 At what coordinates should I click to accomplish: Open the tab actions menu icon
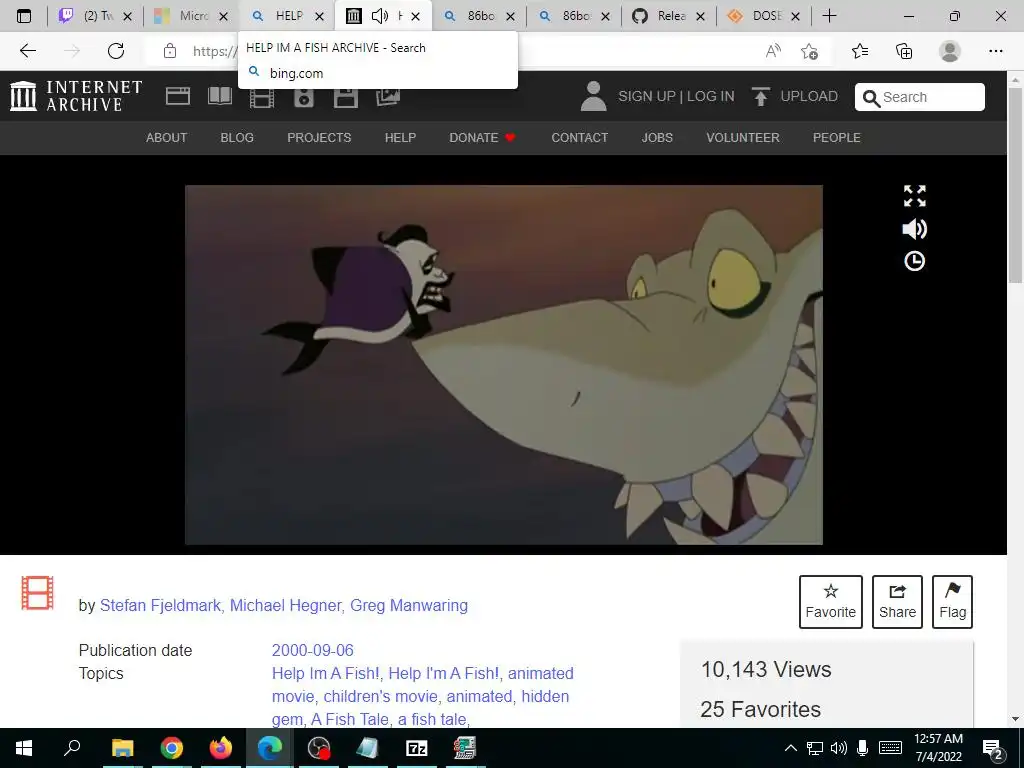click(x=24, y=16)
